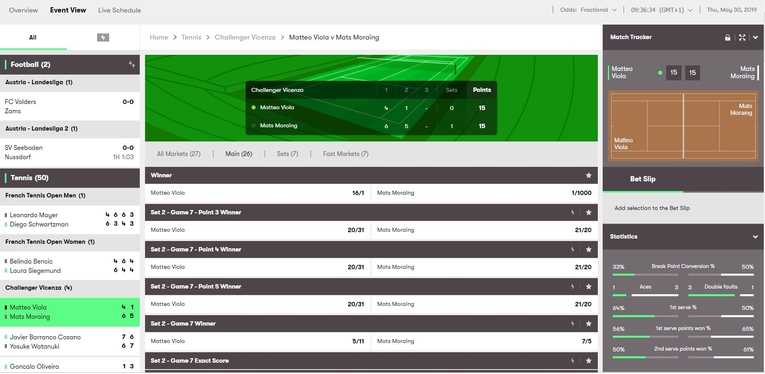Open Goncalo Oliveira match row
Image resolution: width=765 pixels, height=374 pixels.
click(x=70, y=366)
